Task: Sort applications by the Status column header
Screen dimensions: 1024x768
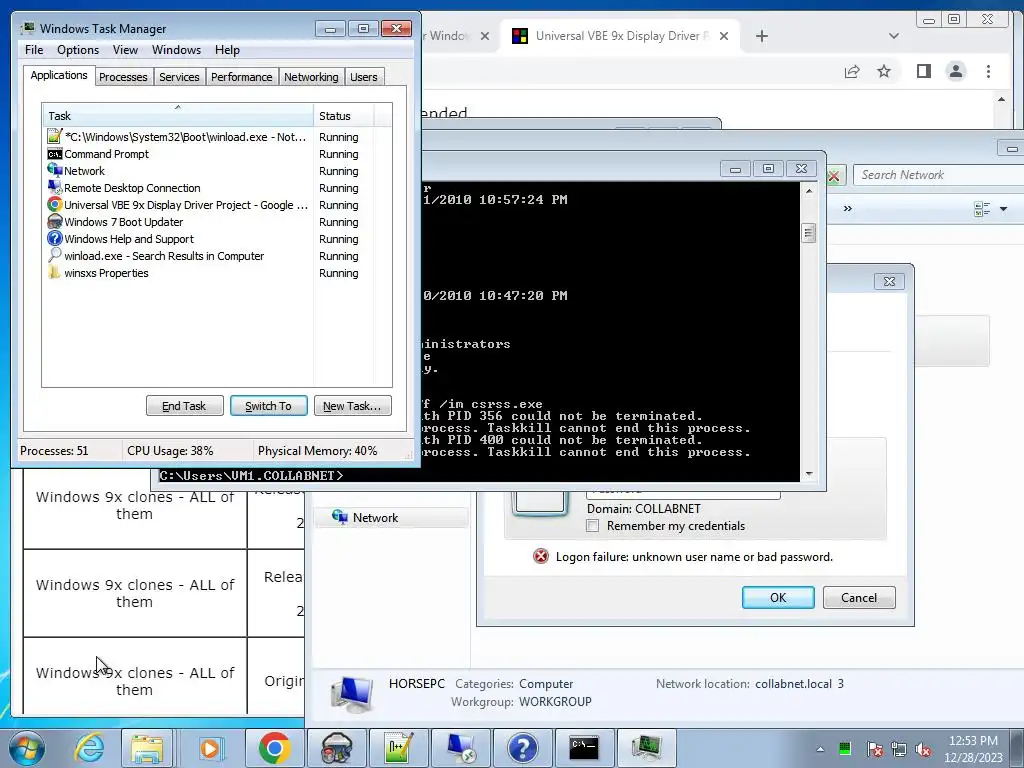Action: 343,116
